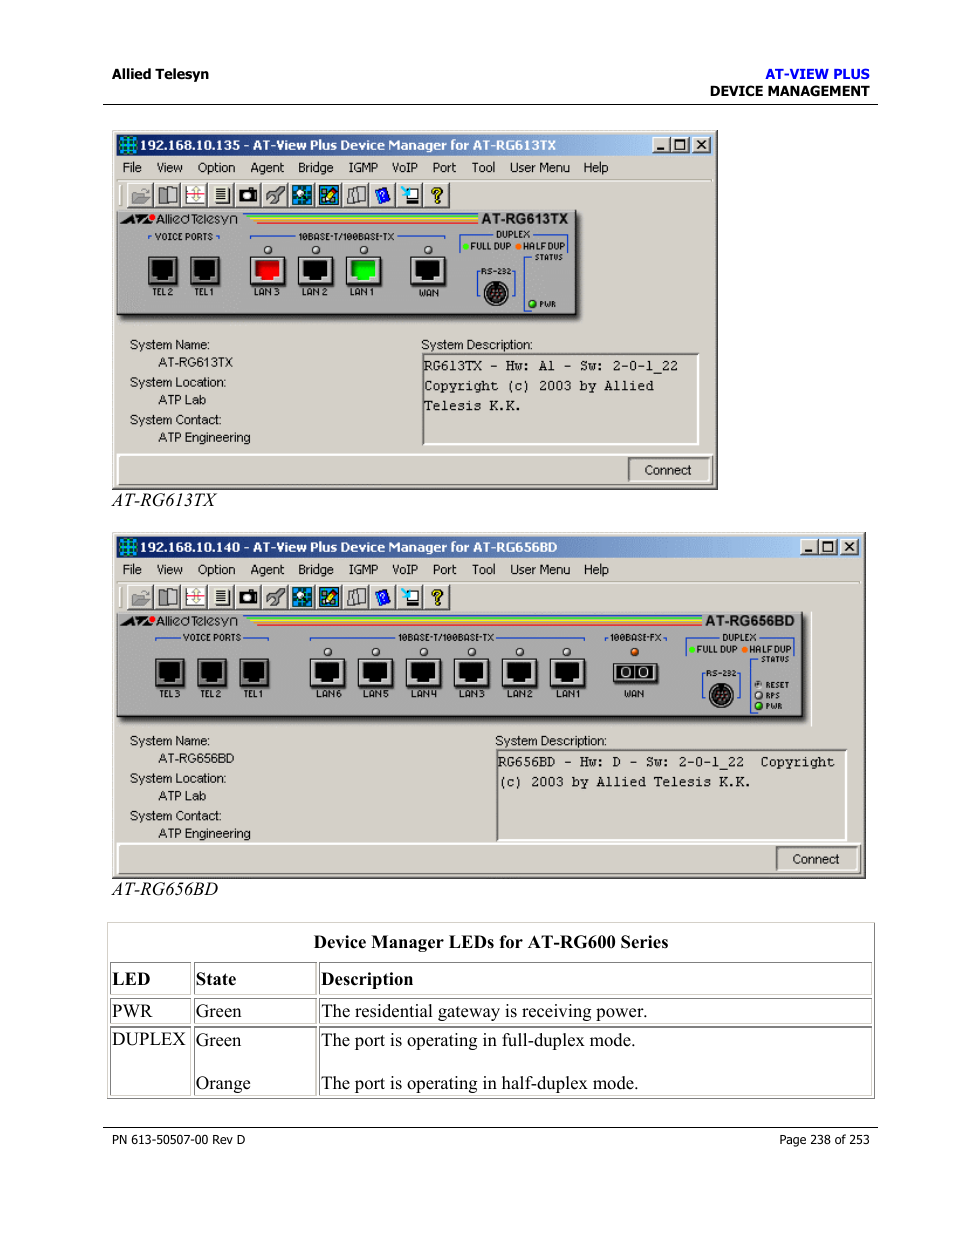Image resolution: width=954 pixels, height=1235 pixels.
Task: Open the VoIP menu in the RG613TX window
Action: pos(405,168)
